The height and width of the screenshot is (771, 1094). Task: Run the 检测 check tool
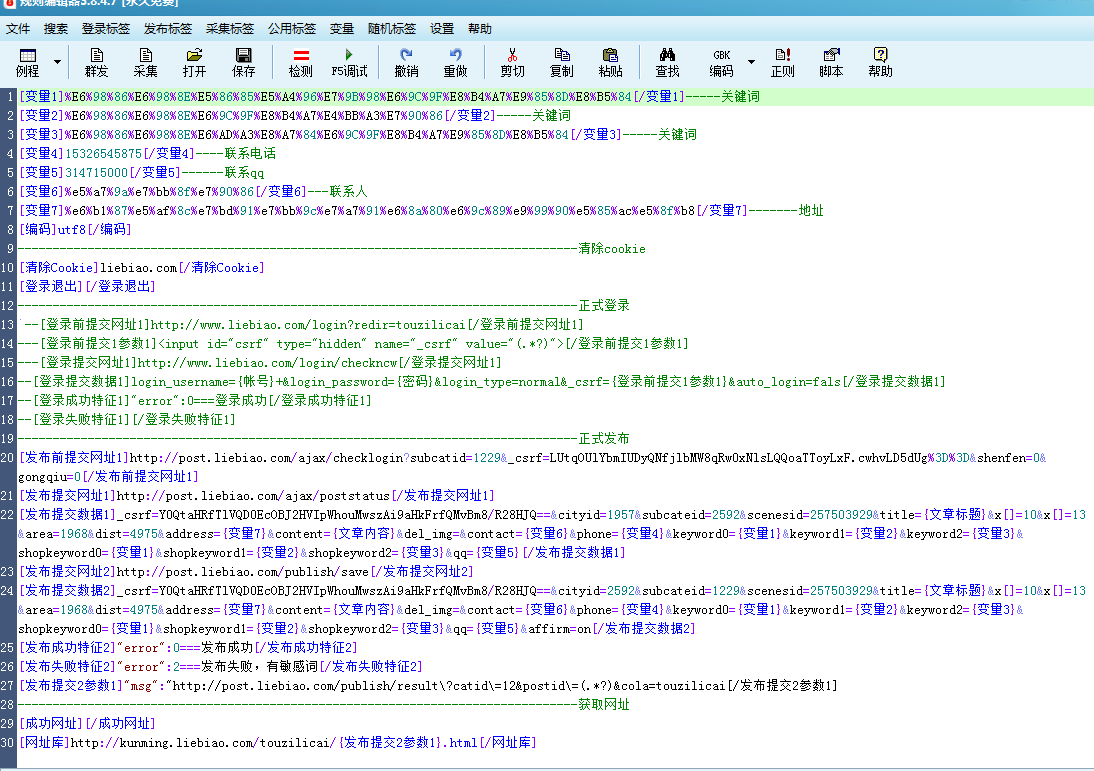coord(300,62)
